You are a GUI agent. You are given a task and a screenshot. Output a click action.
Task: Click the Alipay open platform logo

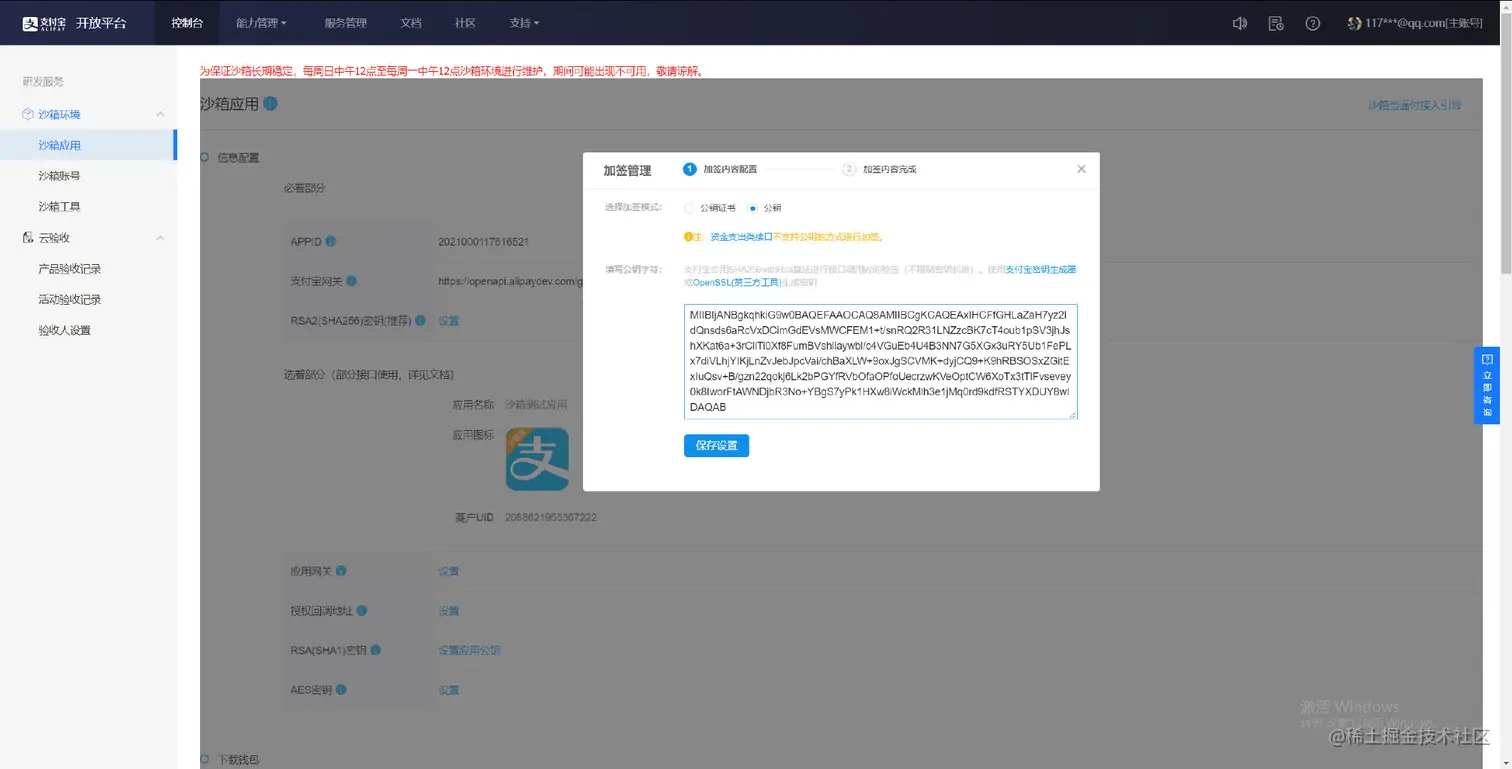pyautogui.click(x=75, y=23)
